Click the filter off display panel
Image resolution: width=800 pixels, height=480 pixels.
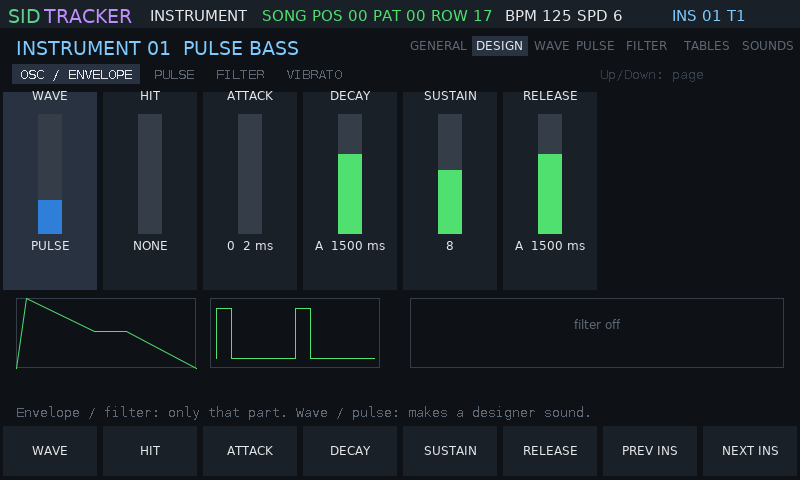pos(597,333)
